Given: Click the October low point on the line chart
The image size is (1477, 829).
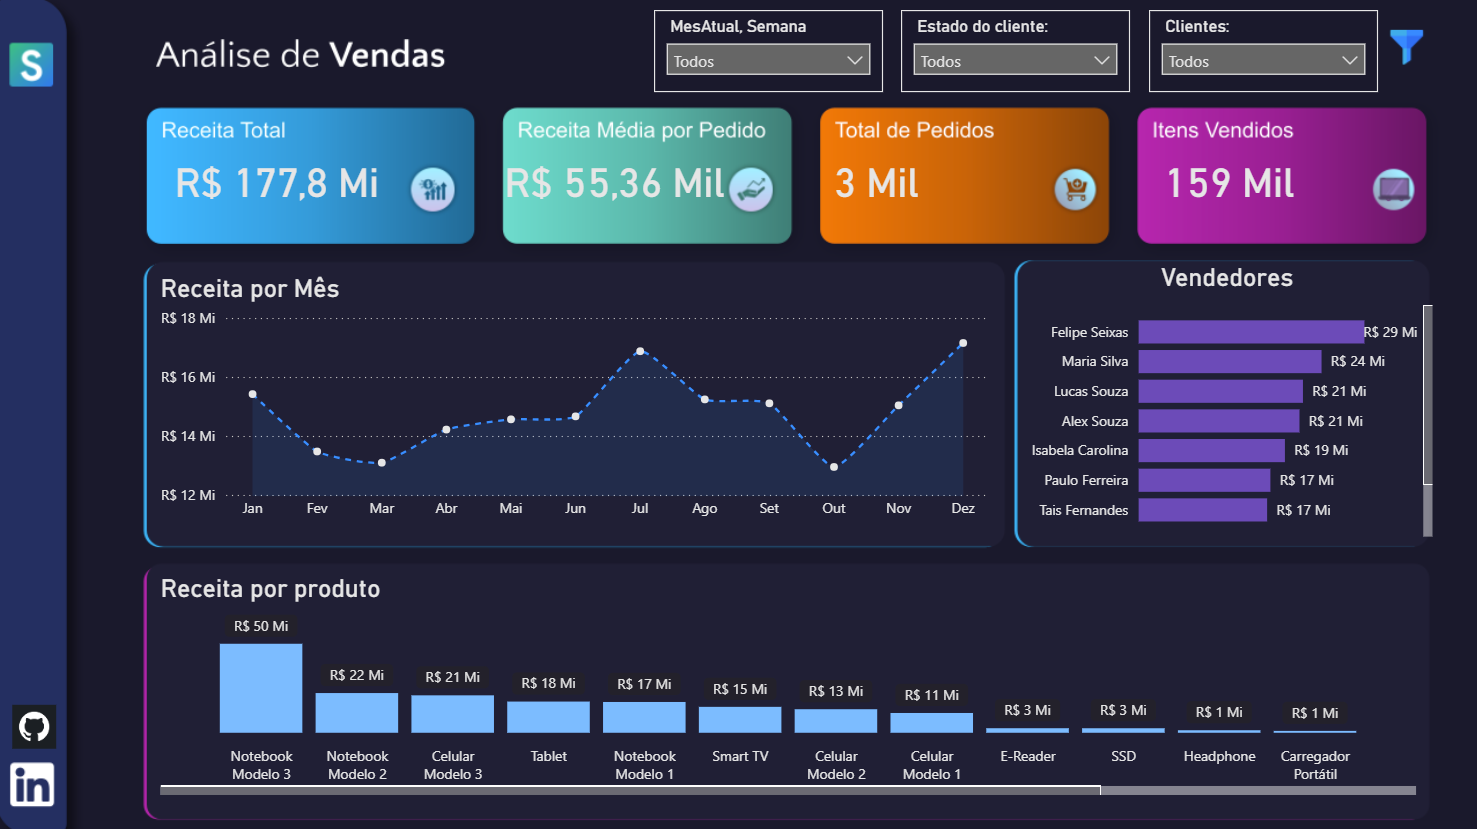Looking at the screenshot, I should tap(833, 466).
